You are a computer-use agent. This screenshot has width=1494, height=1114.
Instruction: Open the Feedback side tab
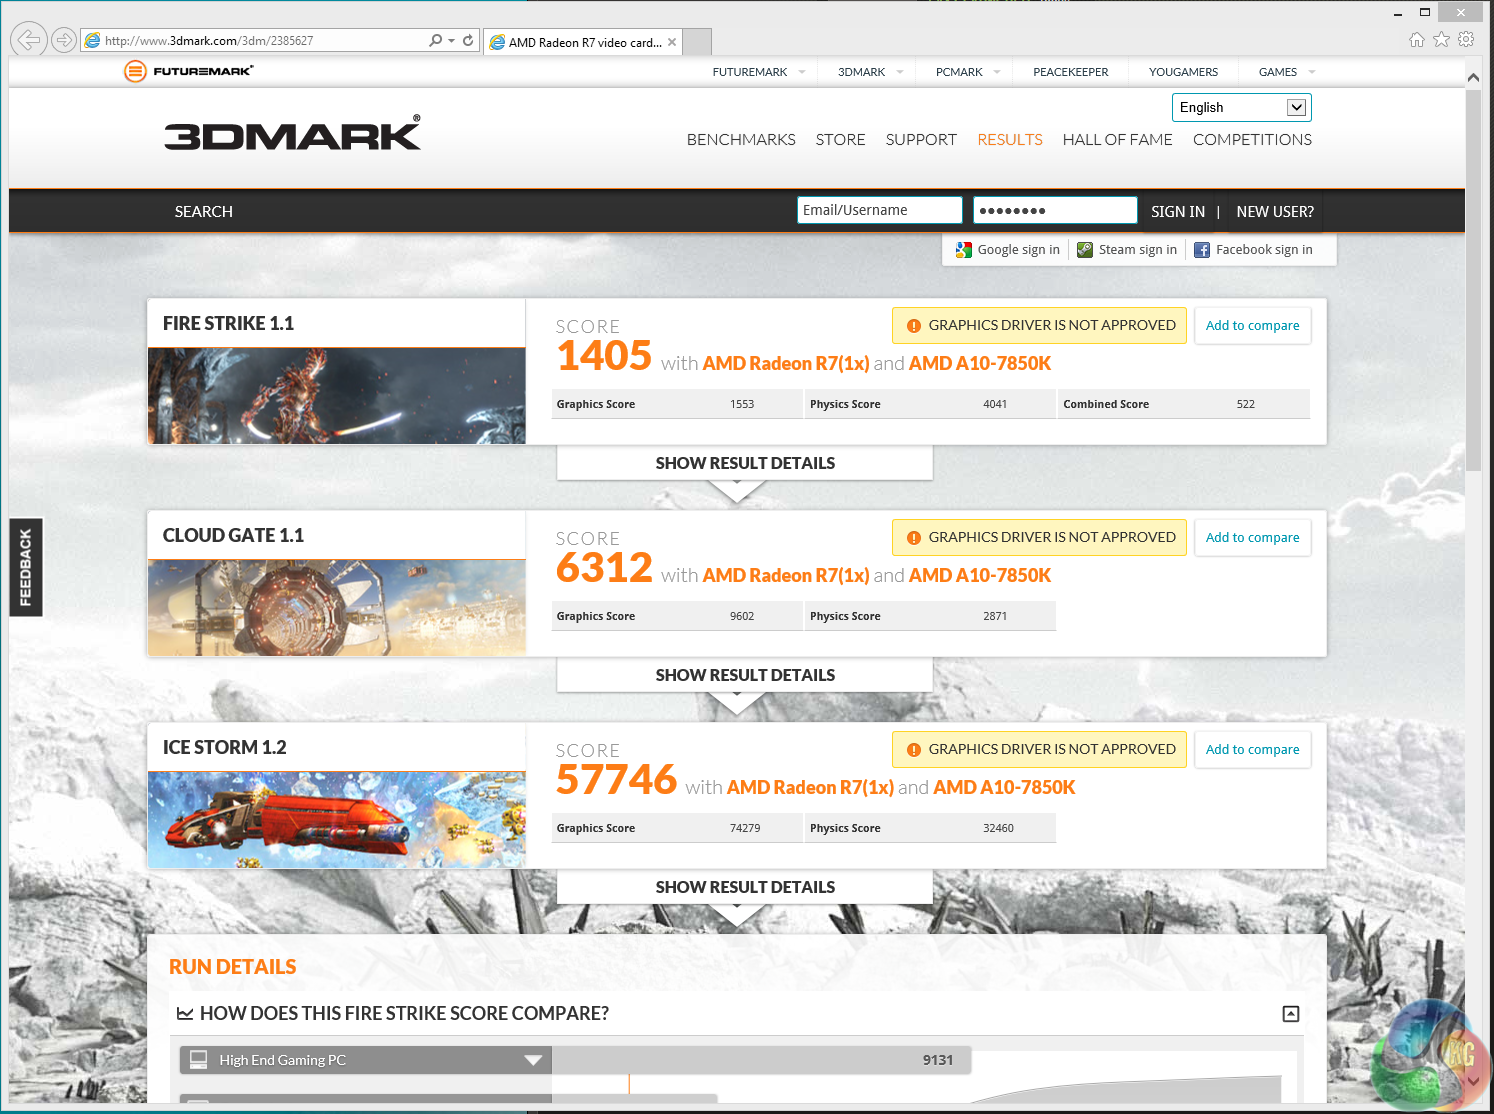pos(26,567)
